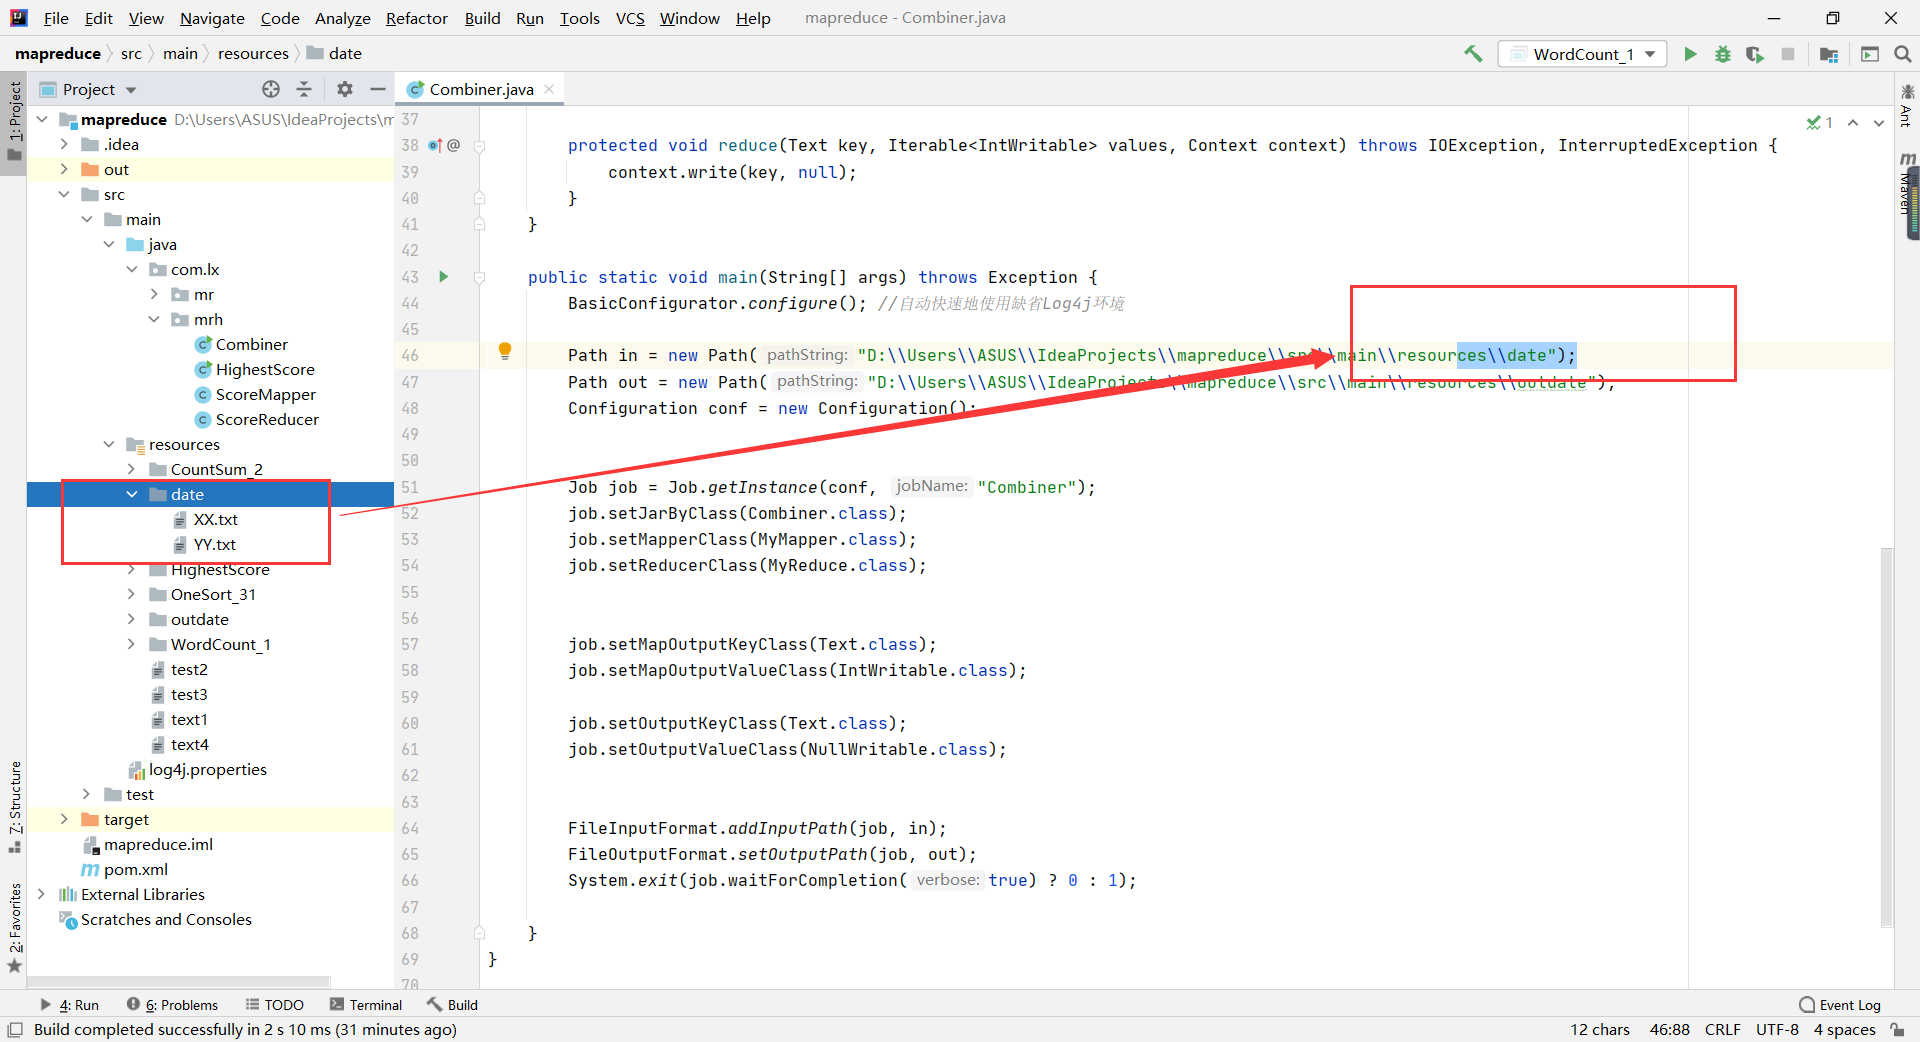The image size is (1920, 1042).
Task: Select pom.xml in project tree
Action: 135,869
